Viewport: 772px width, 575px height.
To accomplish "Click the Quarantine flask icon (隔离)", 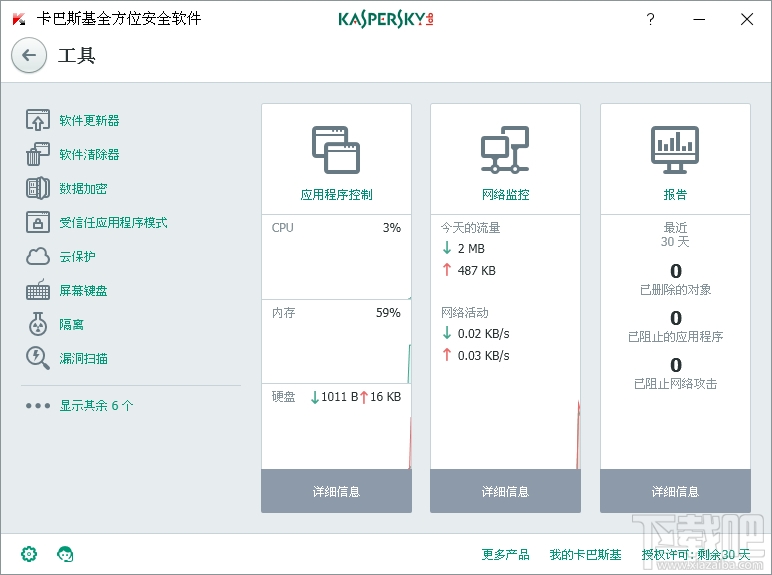I will click(x=38, y=324).
